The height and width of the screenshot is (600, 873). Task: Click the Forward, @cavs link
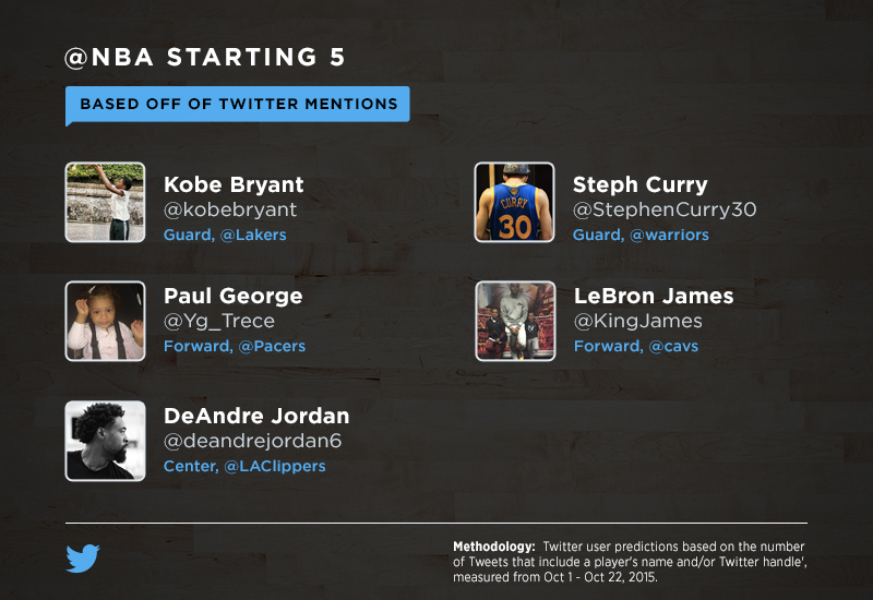636,346
